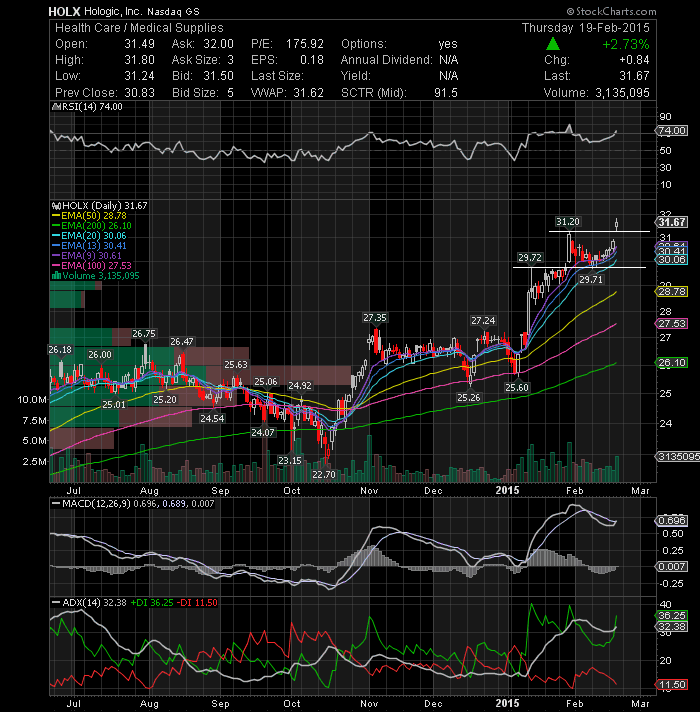This screenshot has height=712, width=700.
Task: Click the EPS value 0.18
Action: click(x=312, y=60)
